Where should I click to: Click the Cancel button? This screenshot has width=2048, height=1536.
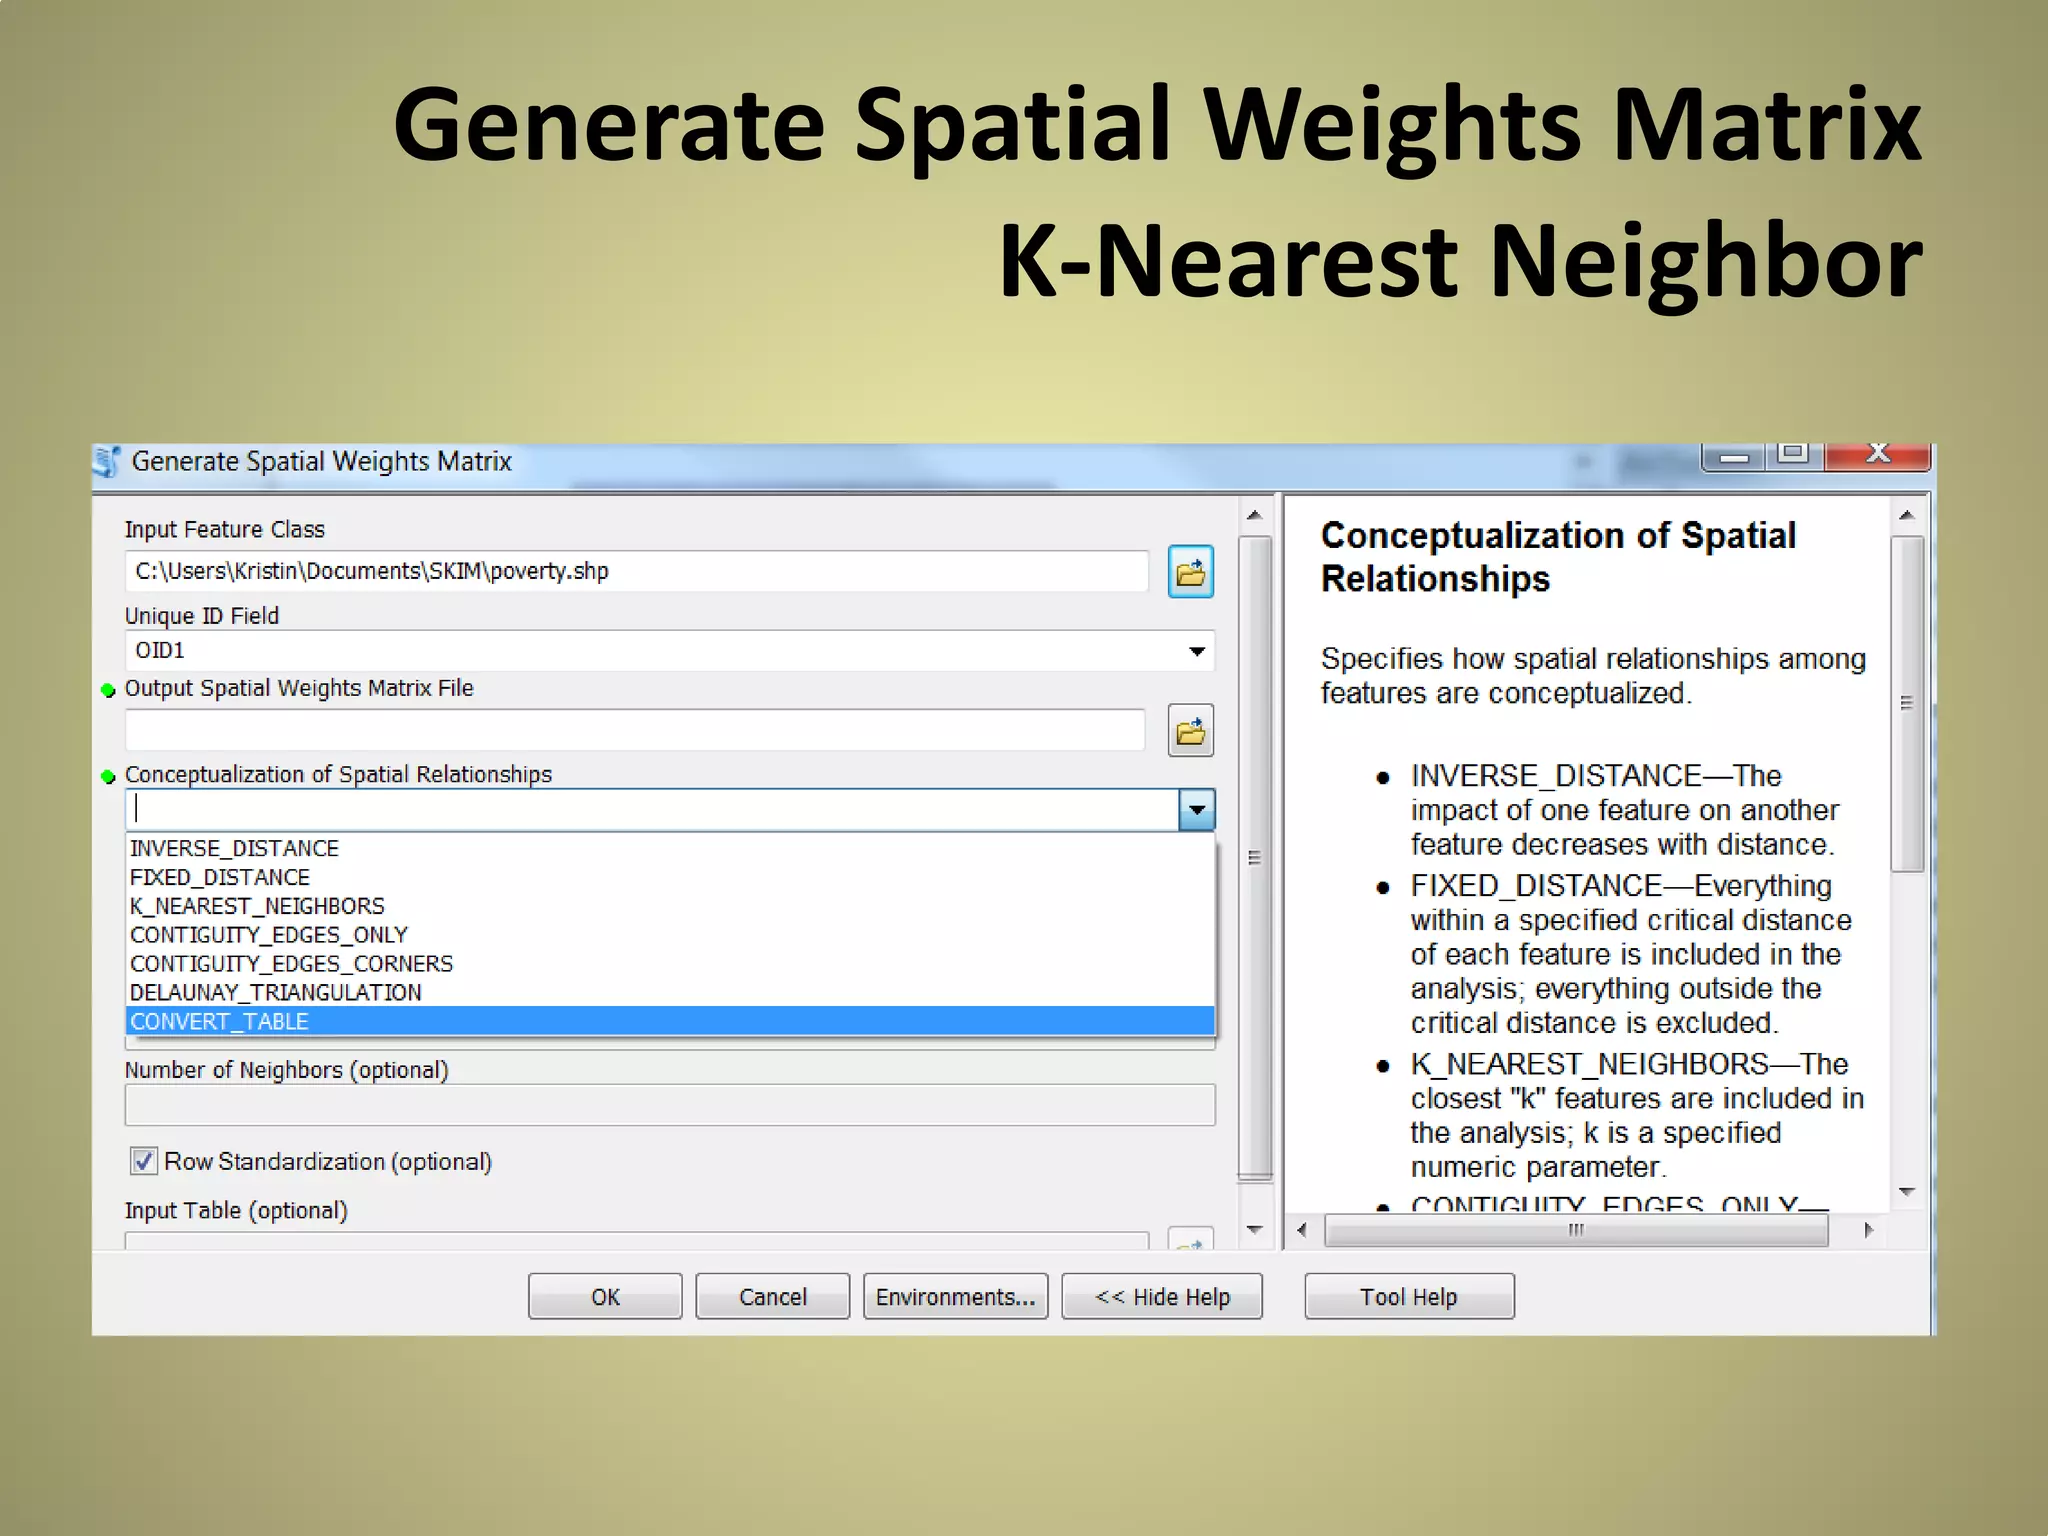pos(772,1297)
